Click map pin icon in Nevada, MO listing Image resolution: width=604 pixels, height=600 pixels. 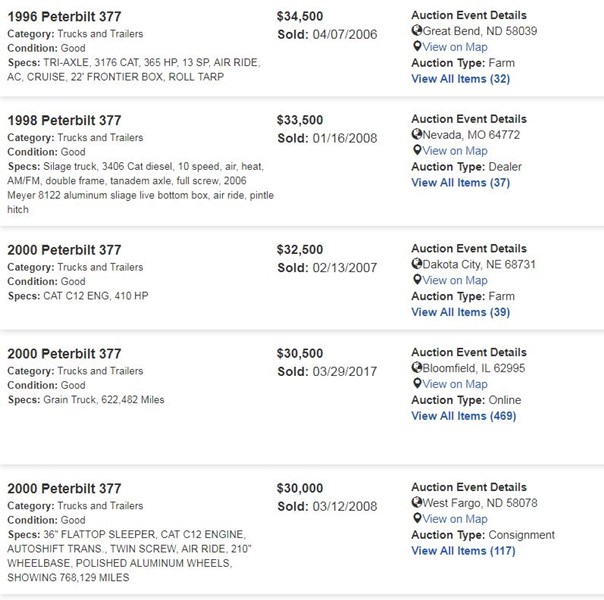point(417,150)
